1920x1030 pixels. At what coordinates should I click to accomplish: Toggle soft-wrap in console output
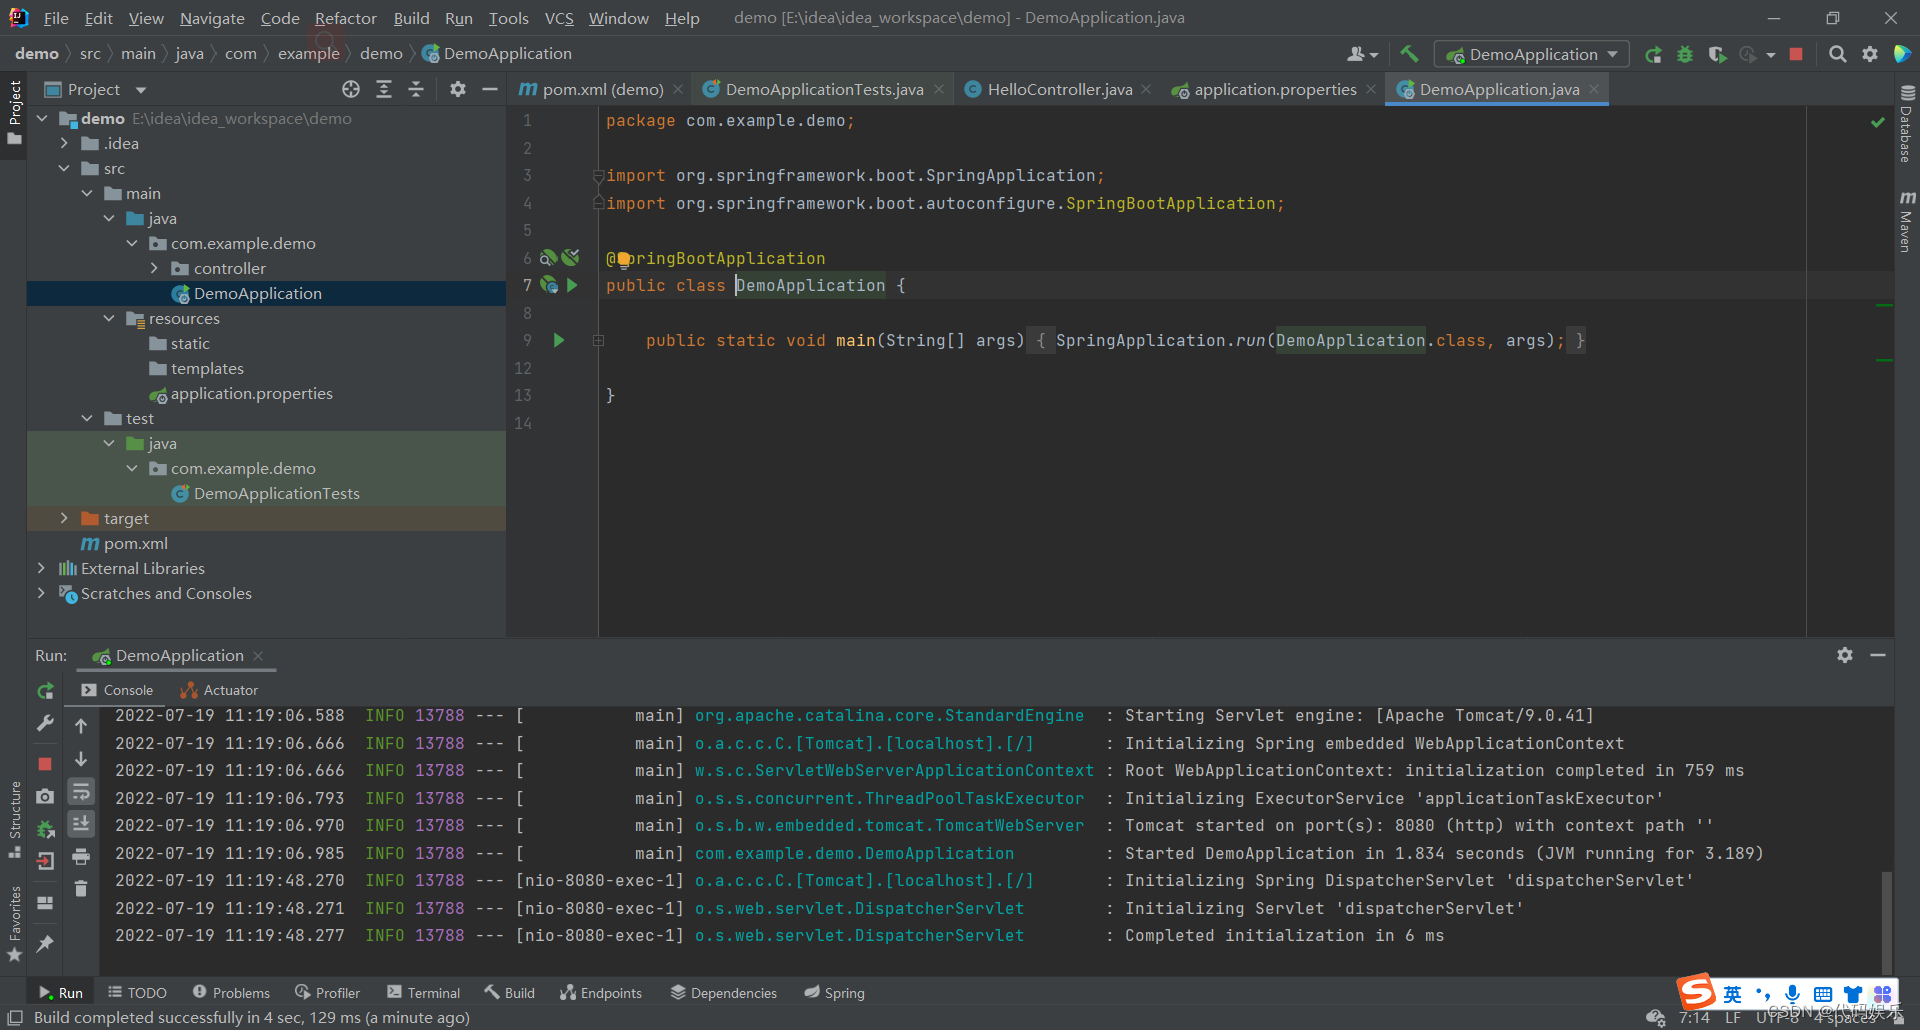tap(81, 792)
